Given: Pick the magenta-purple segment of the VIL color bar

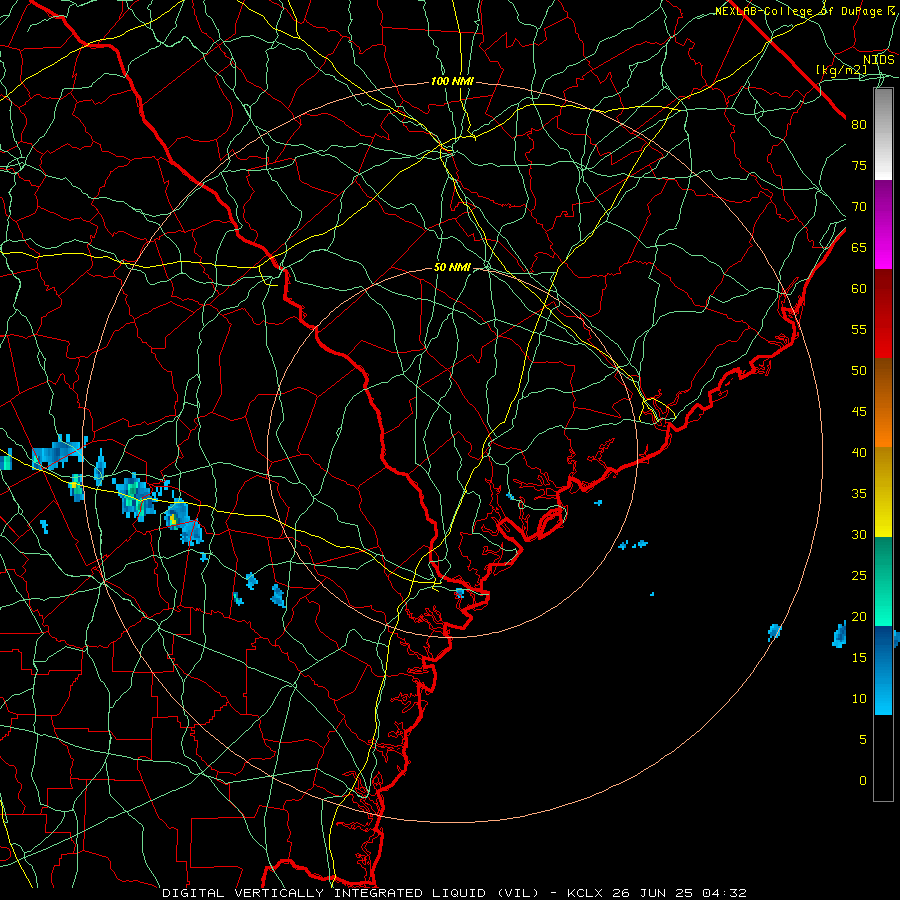Looking at the screenshot, I should (x=883, y=225).
